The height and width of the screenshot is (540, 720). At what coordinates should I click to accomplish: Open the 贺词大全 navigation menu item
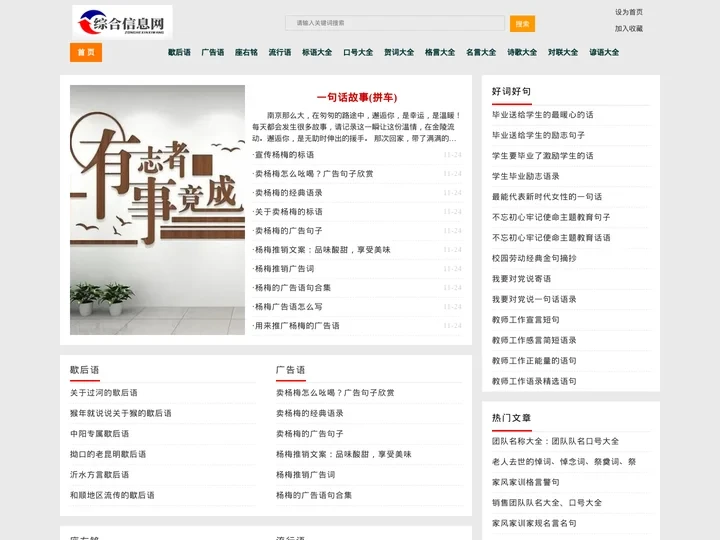pos(399,52)
